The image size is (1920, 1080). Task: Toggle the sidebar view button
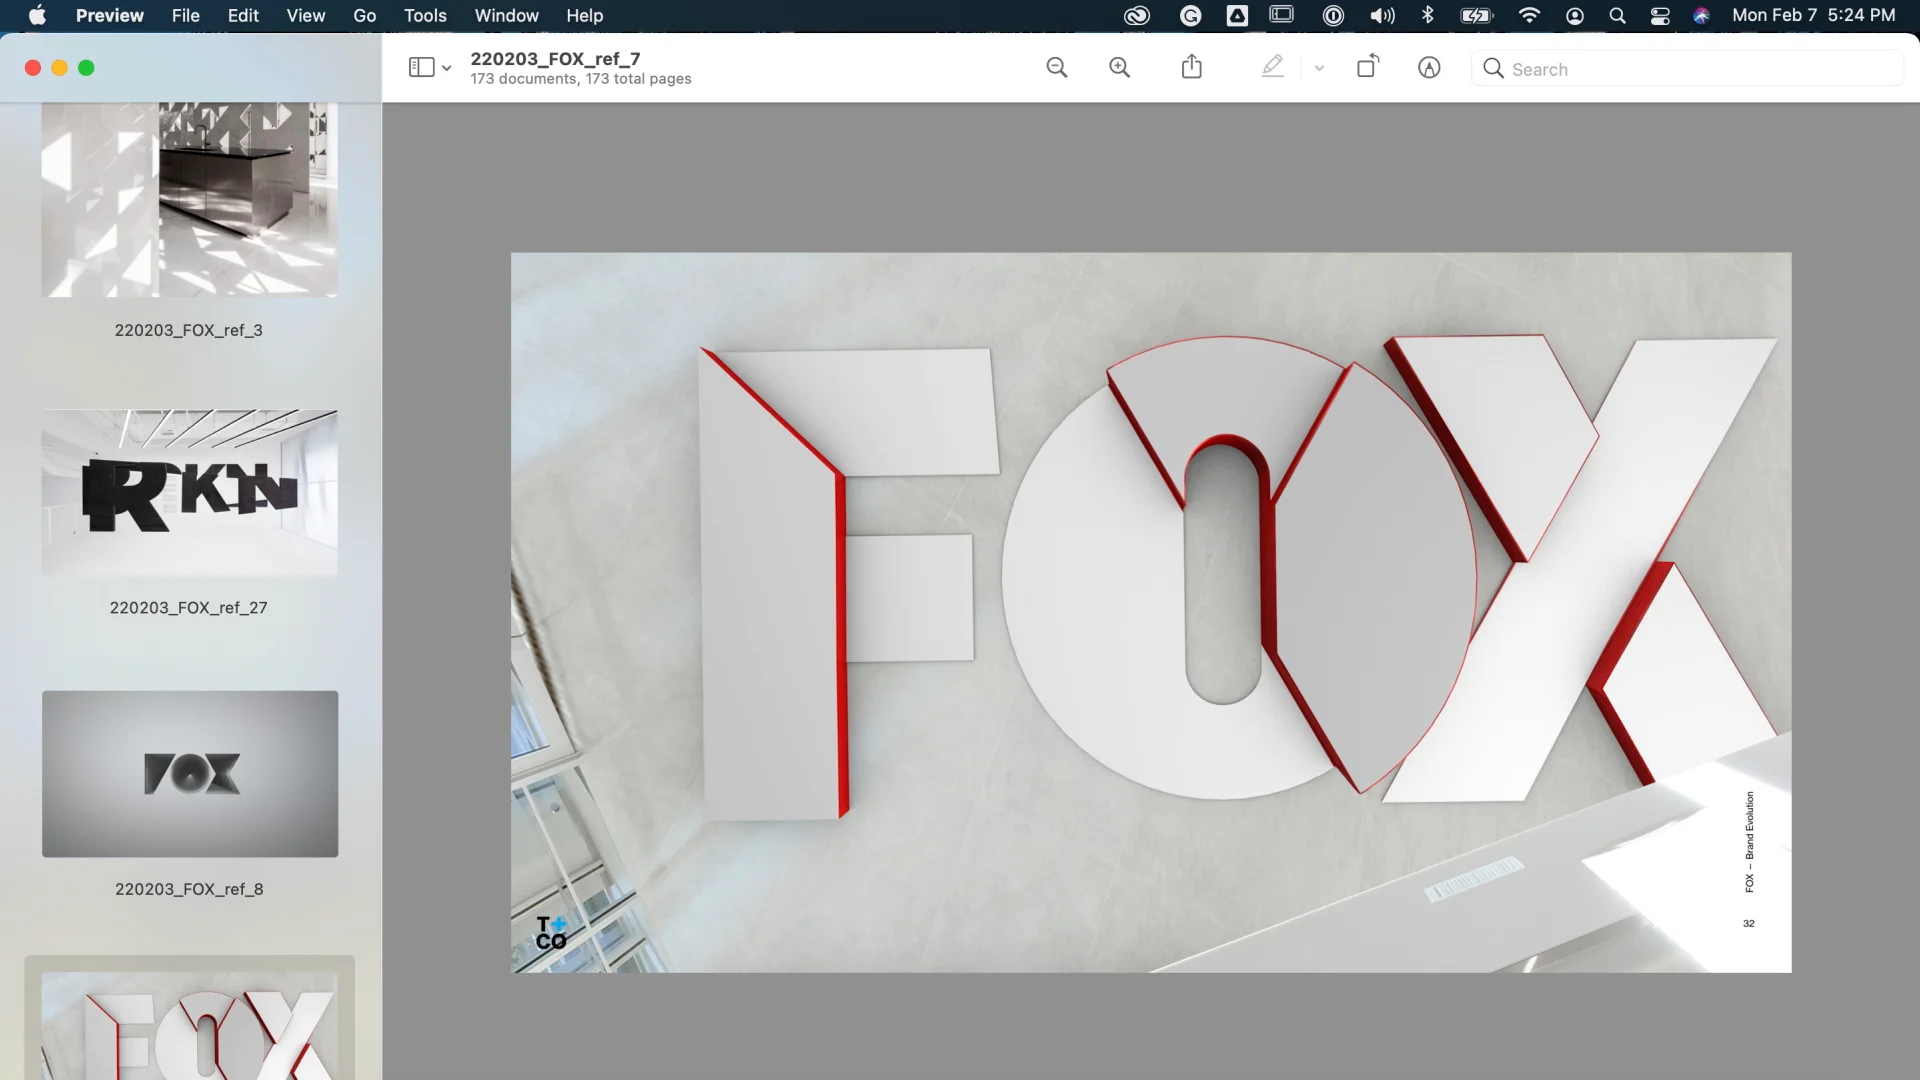pos(421,68)
